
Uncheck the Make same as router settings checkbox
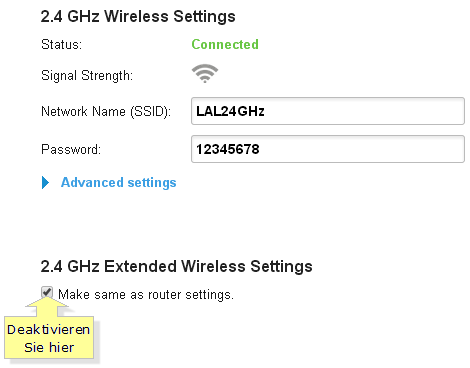47,293
